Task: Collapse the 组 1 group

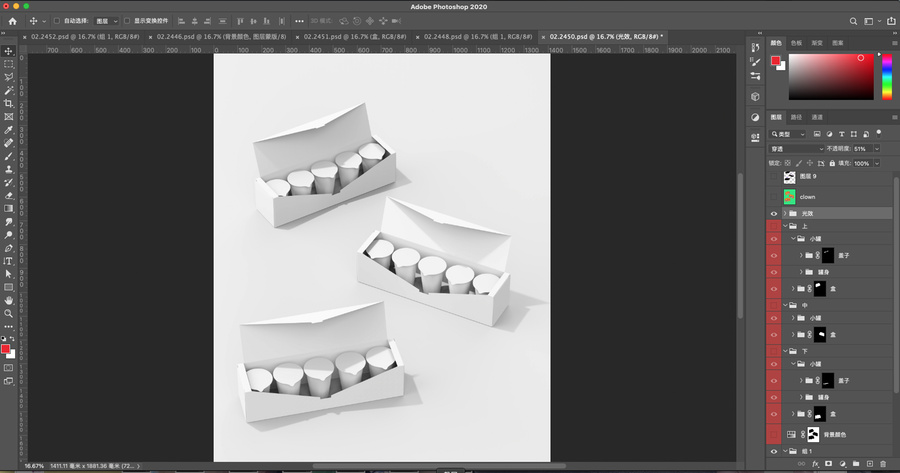Action: (785, 452)
